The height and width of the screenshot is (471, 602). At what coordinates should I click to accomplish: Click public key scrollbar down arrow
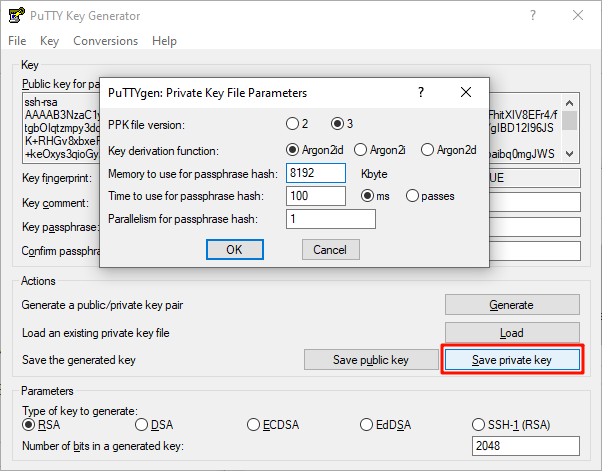coord(570,154)
